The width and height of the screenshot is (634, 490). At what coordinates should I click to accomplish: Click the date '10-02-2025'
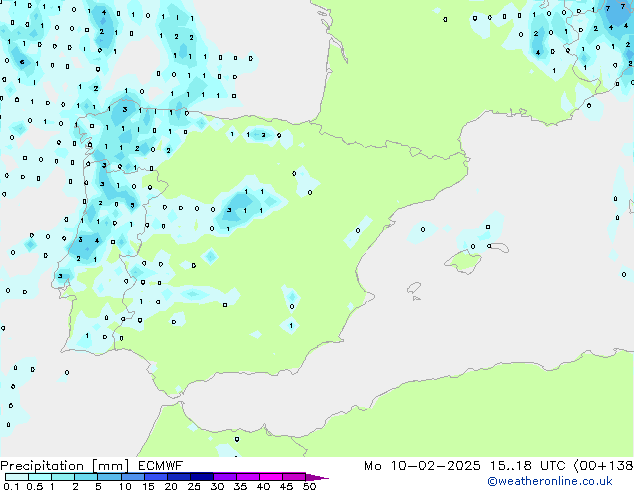[435, 466]
